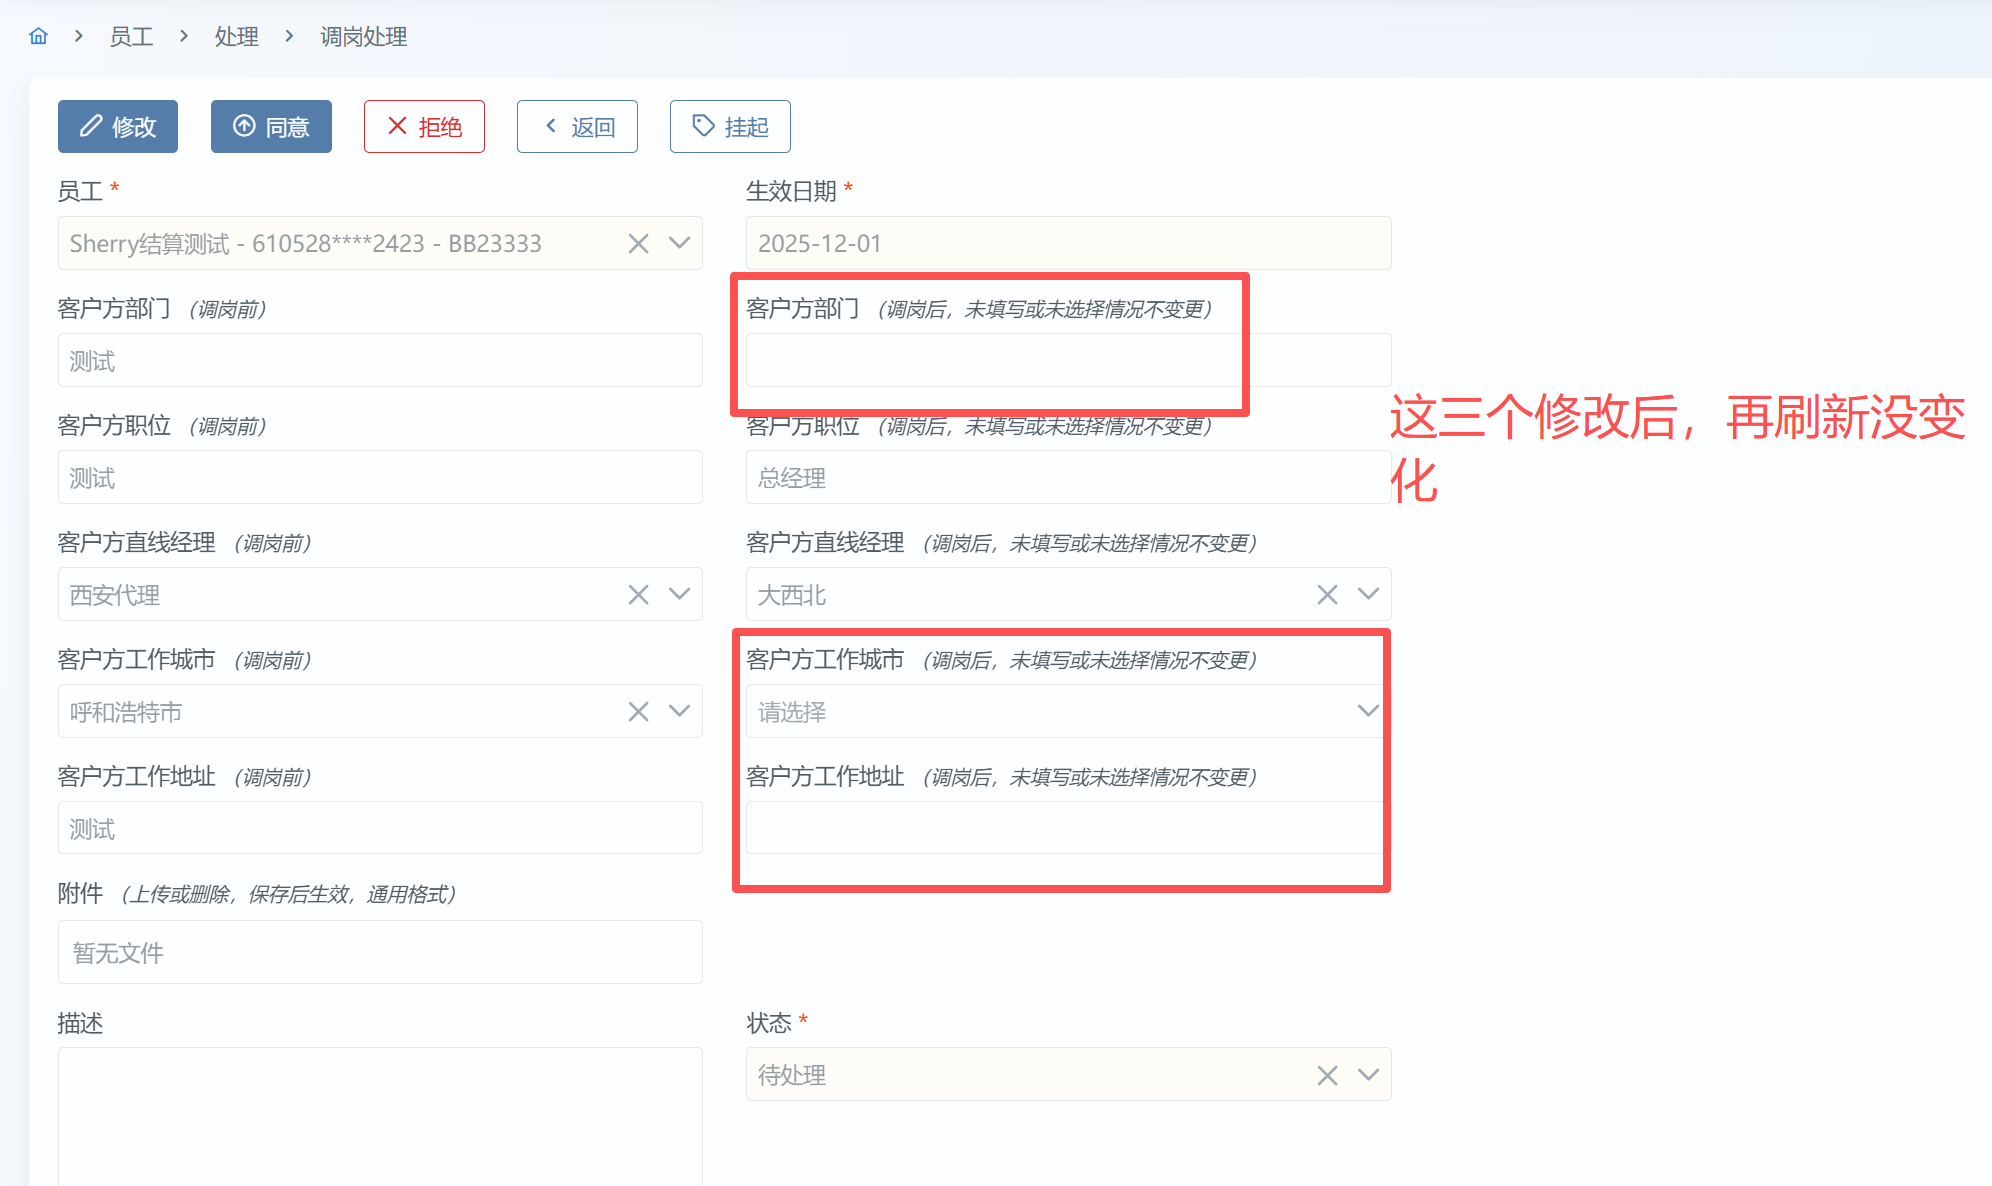Click the 同意 approve button
This screenshot has width=1992, height=1186.
click(271, 127)
